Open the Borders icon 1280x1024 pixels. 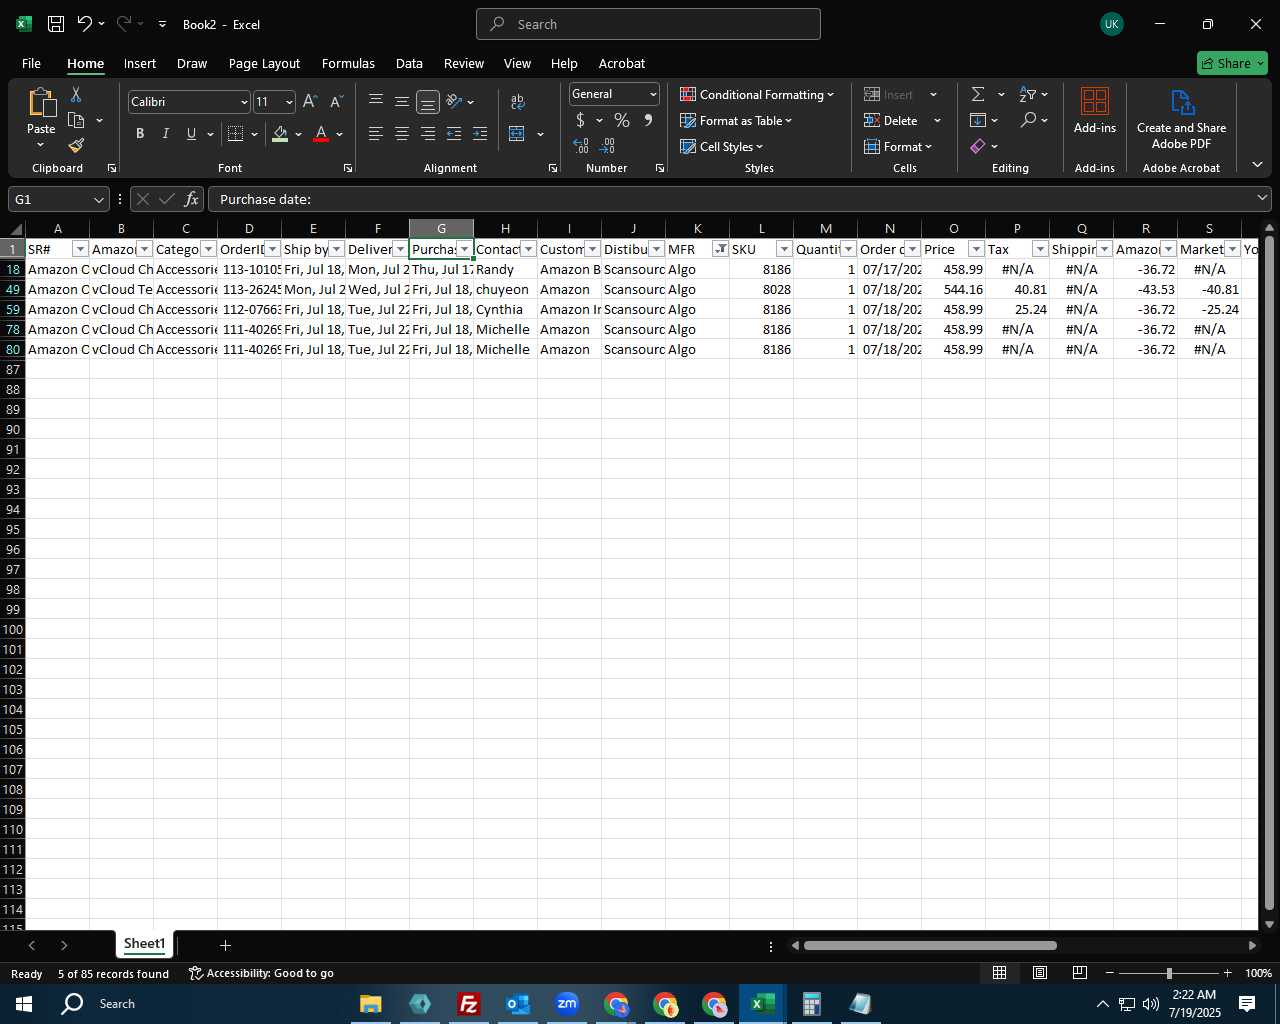click(x=236, y=133)
